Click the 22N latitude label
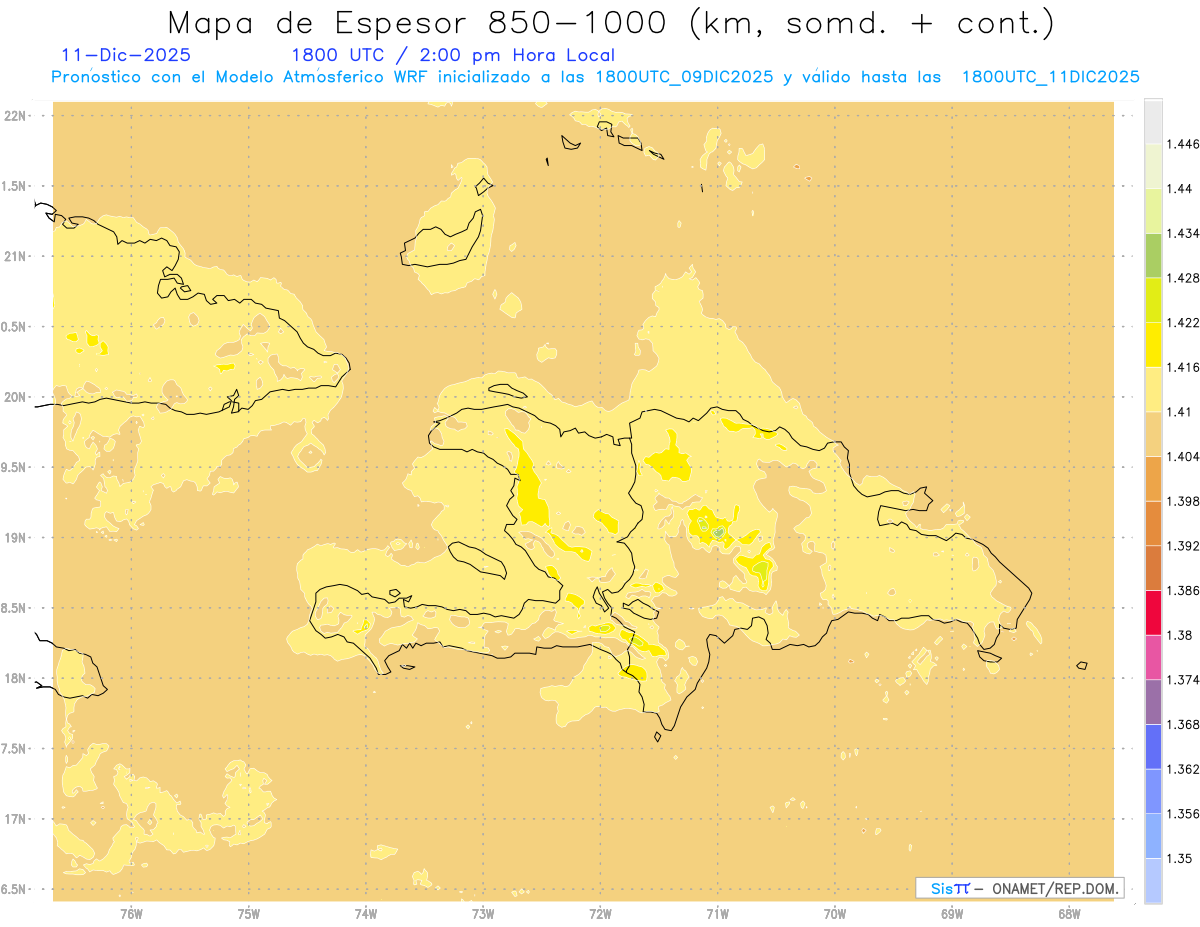The height and width of the screenshot is (927, 1200). coord(15,116)
